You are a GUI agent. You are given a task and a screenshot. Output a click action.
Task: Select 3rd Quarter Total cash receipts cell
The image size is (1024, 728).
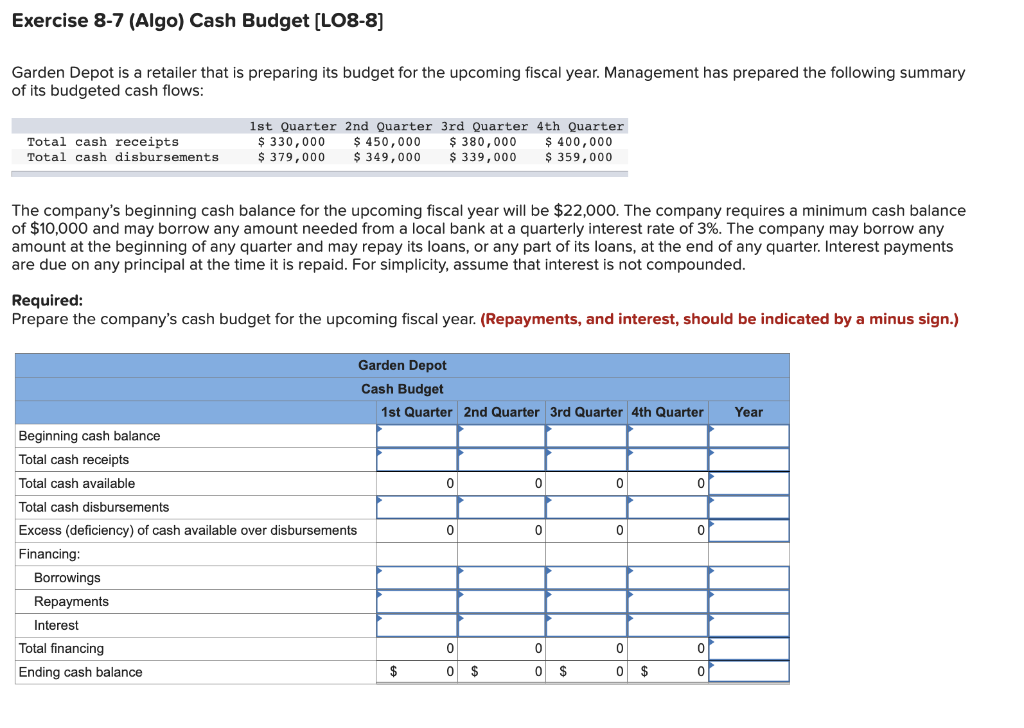tap(586, 460)
